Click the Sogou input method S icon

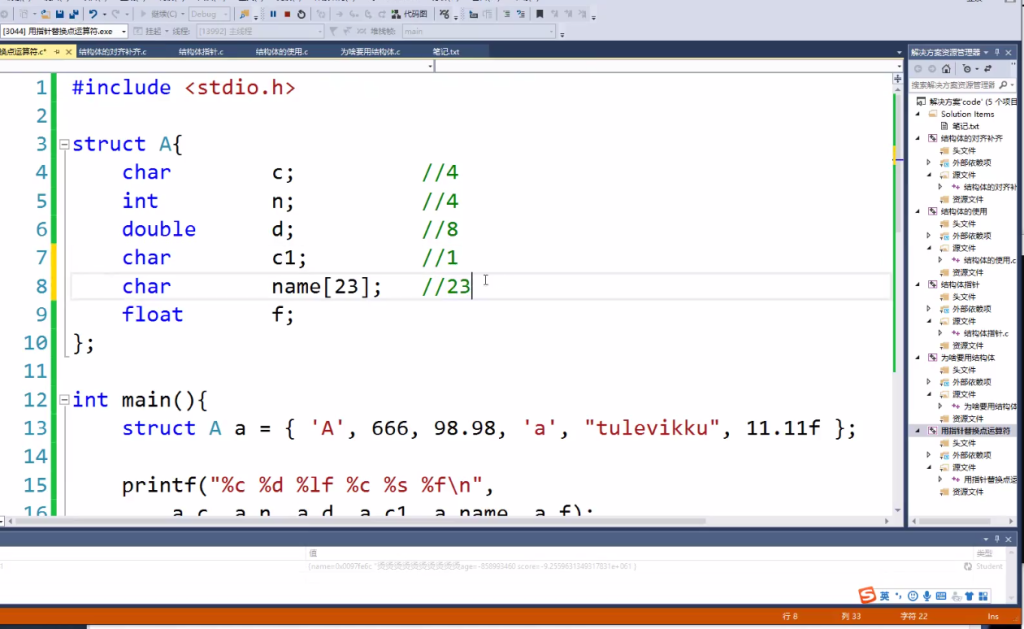coord(867,595)
